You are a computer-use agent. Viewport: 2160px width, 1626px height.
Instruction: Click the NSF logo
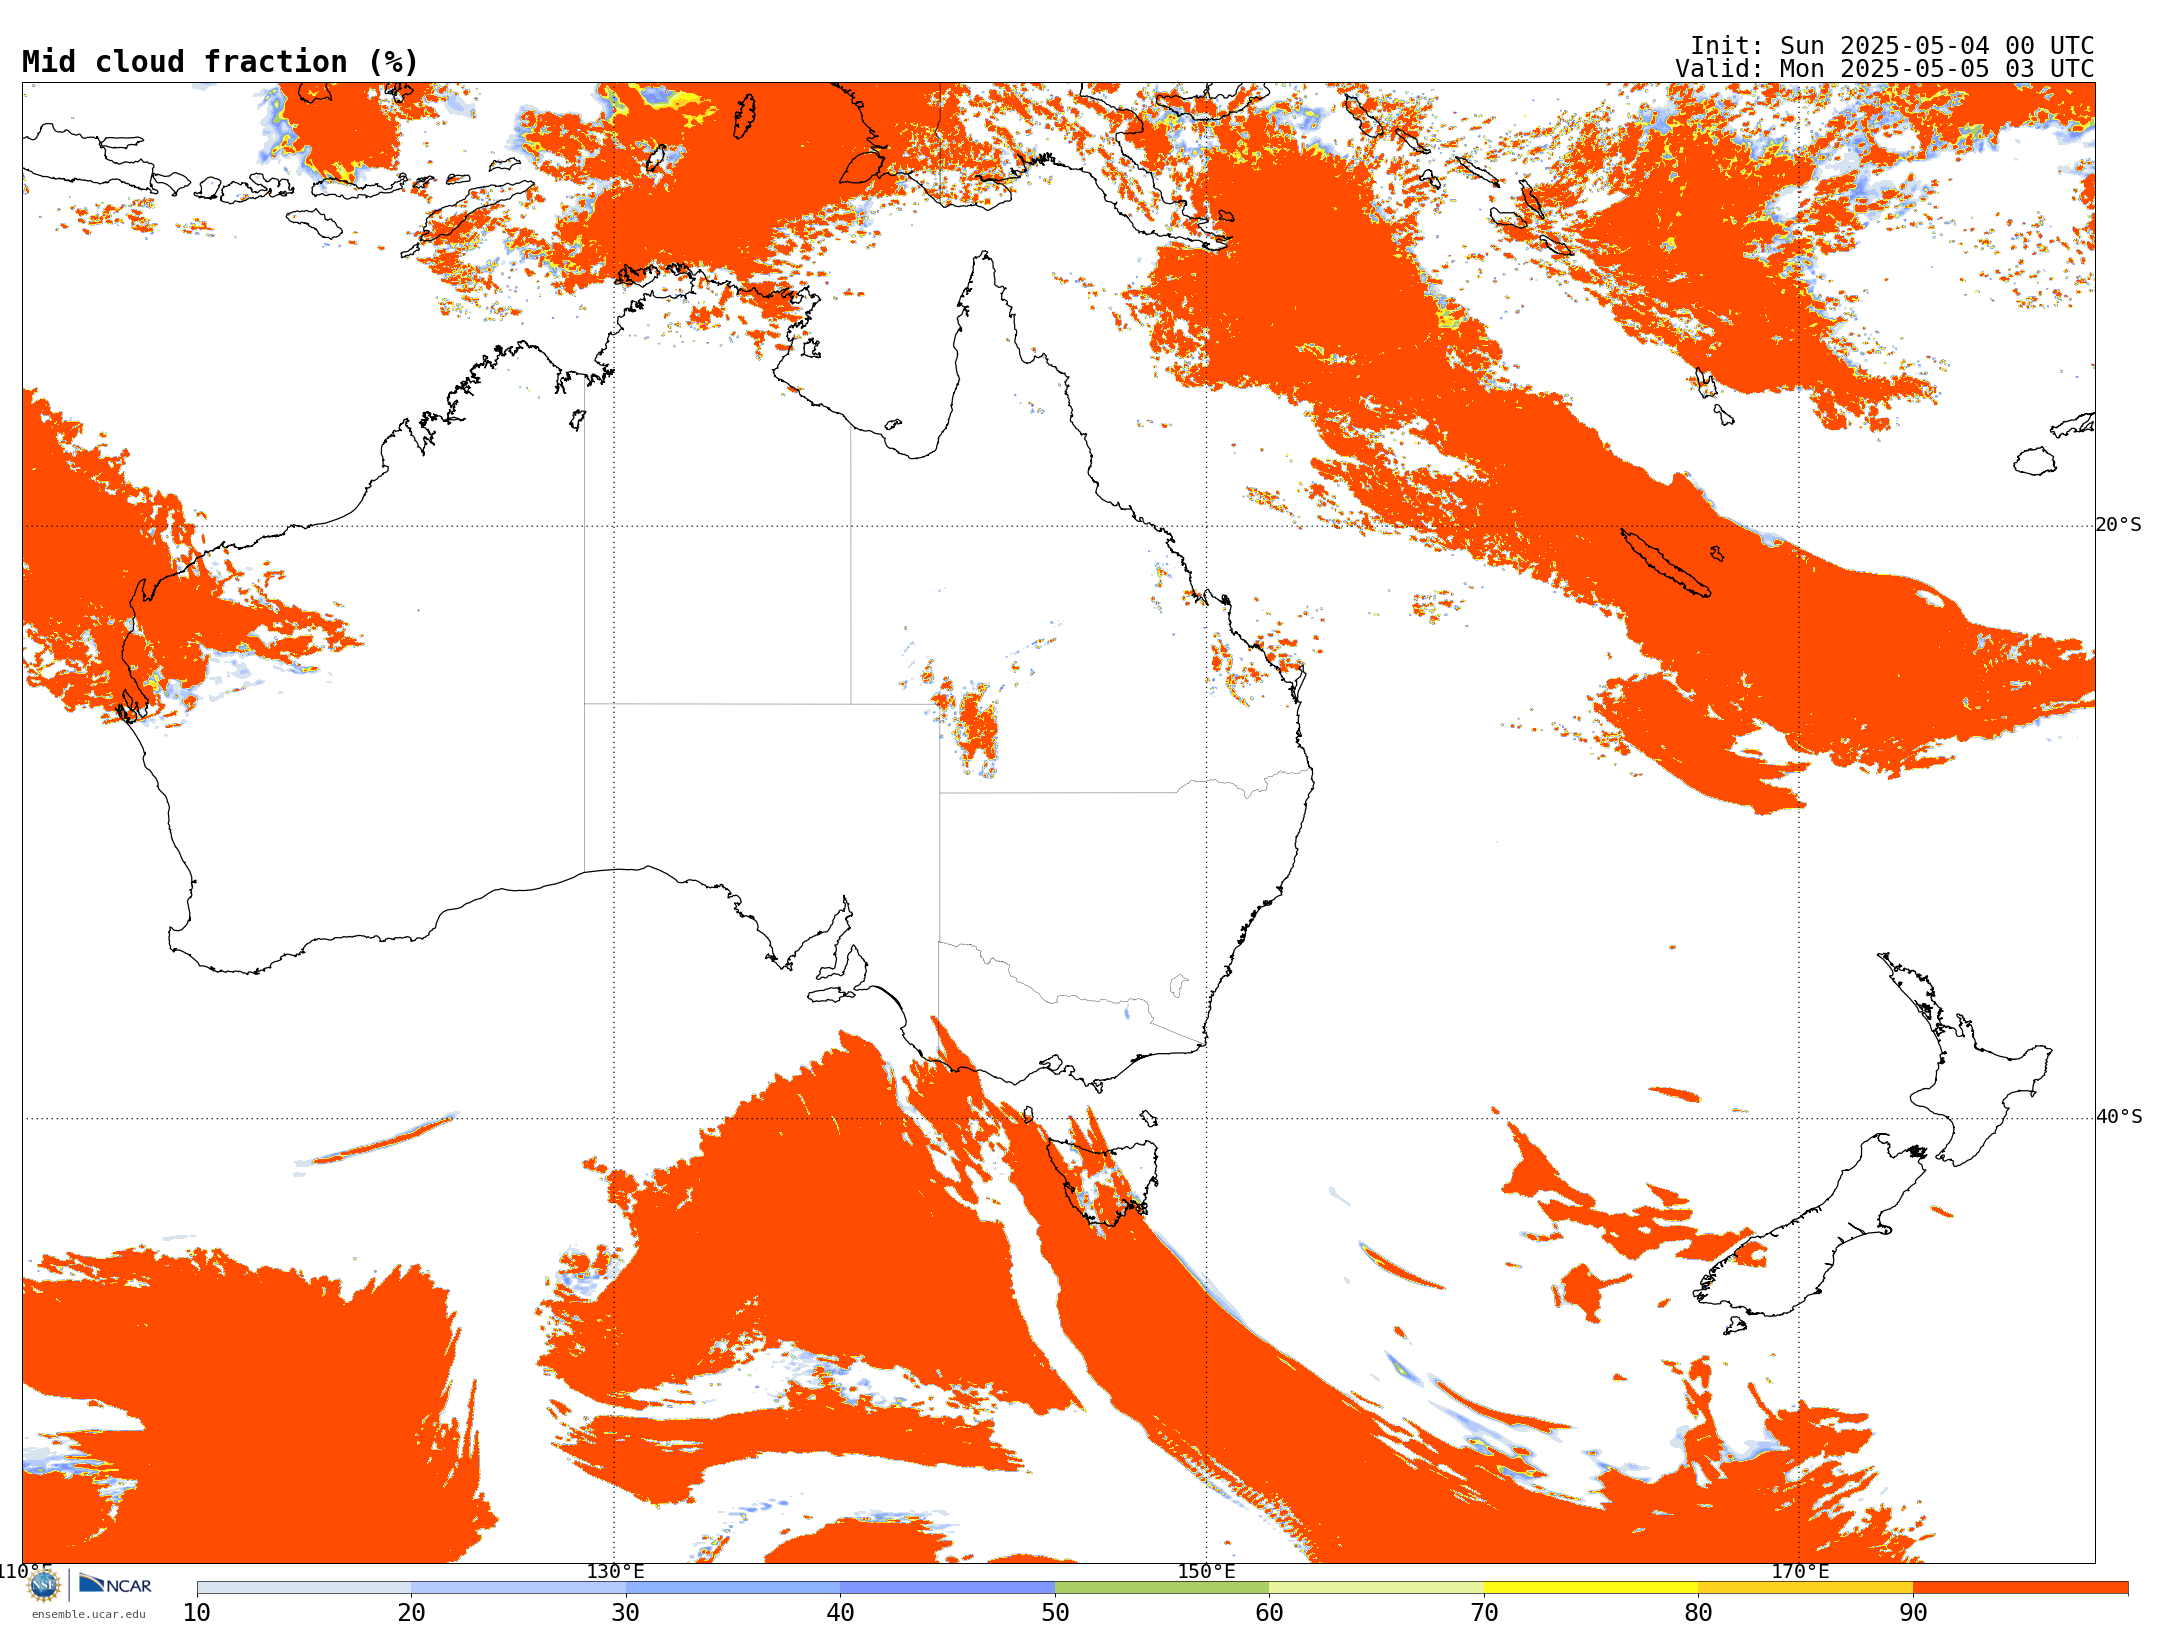click(x=43, y=1585)
